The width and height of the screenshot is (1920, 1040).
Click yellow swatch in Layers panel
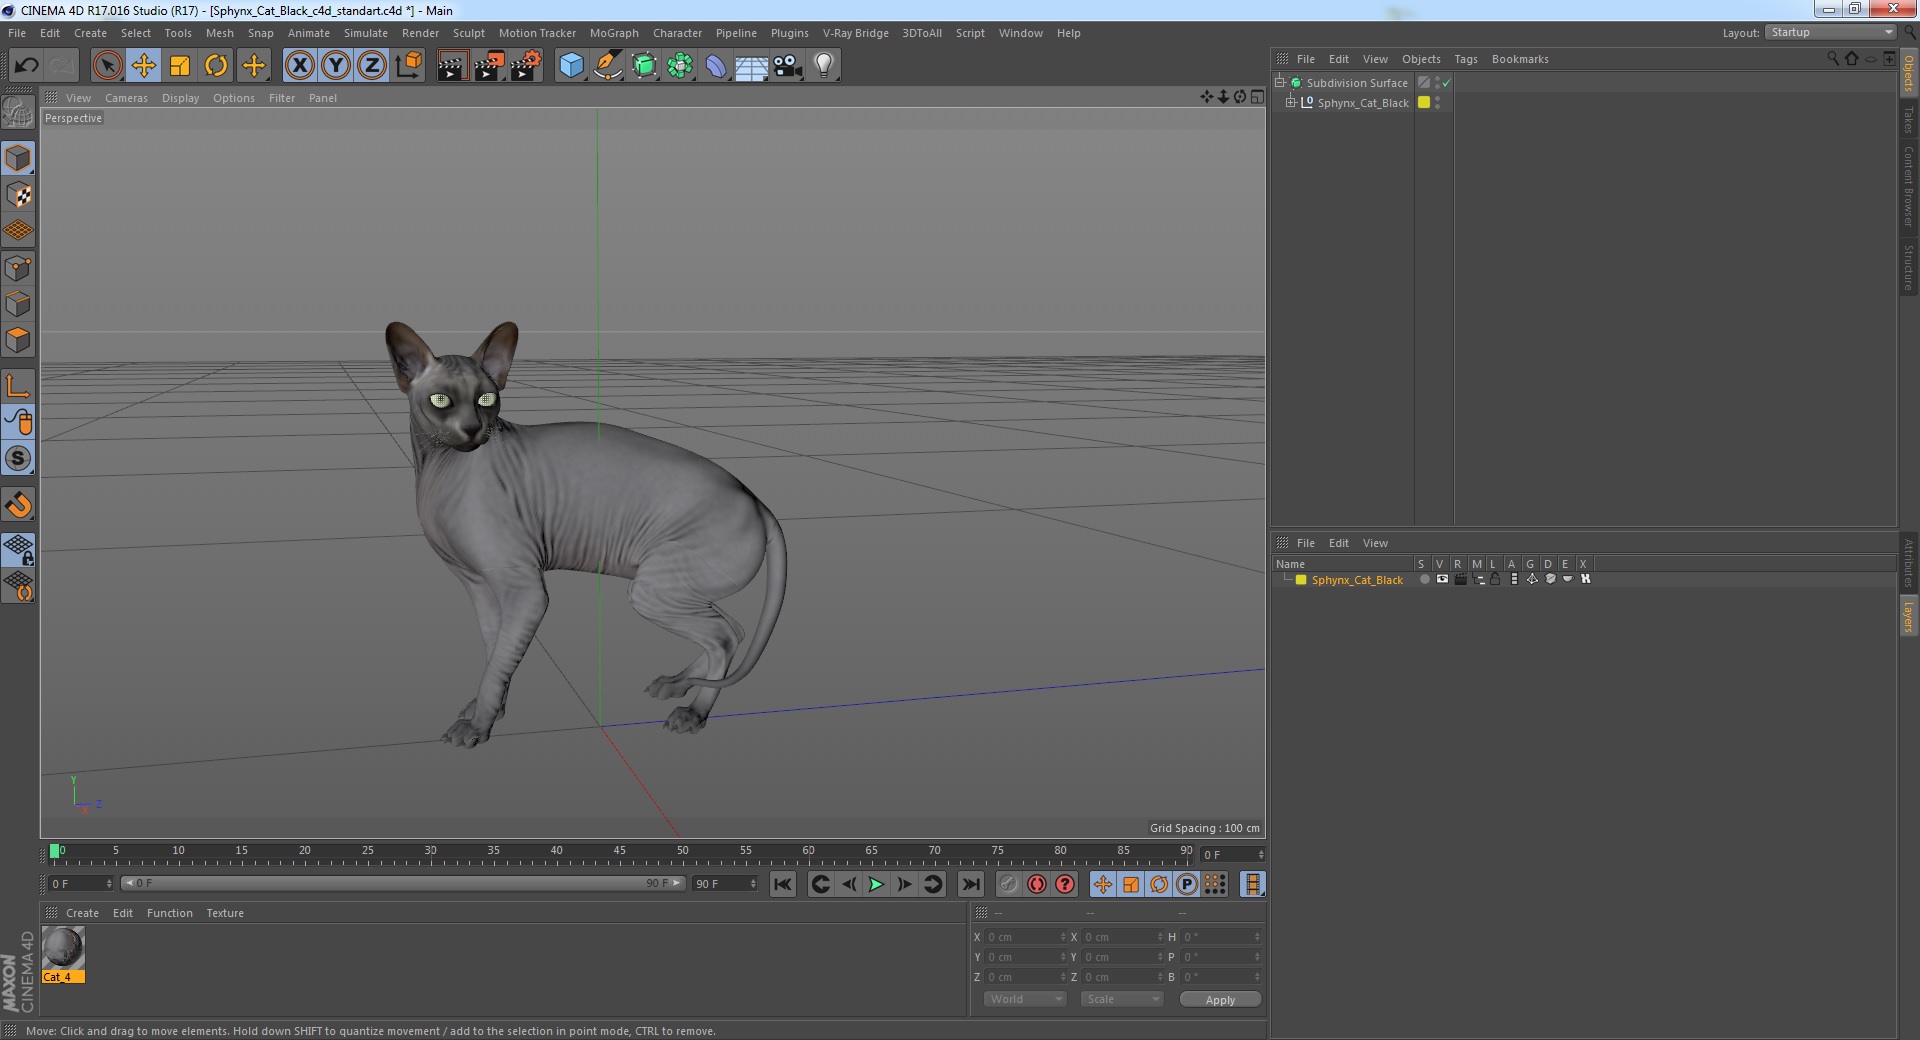pyautogui.click(x=1301, y=579)
